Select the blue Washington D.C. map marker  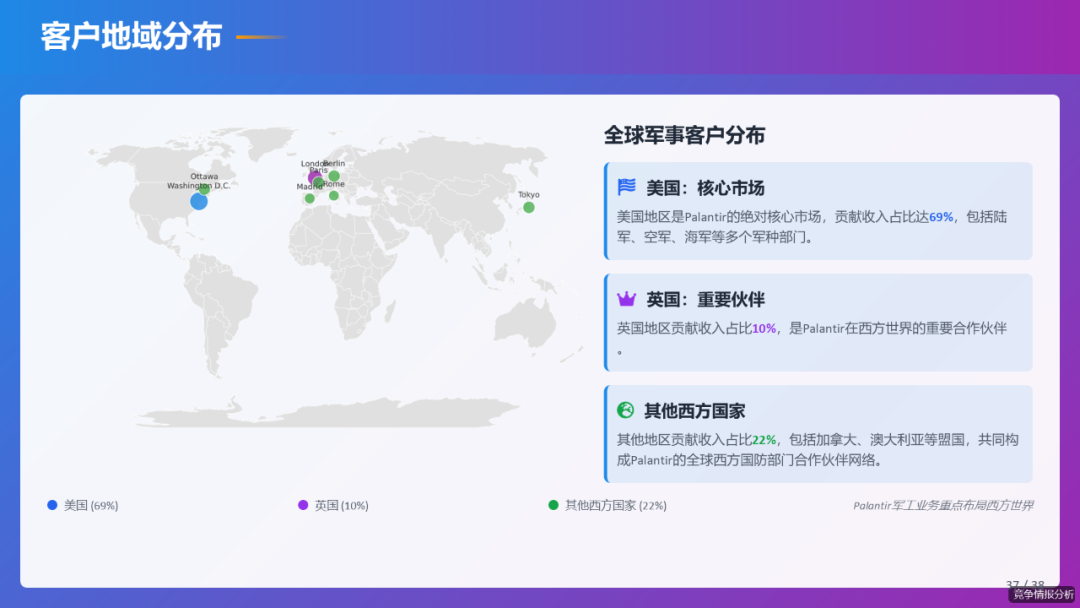pos(199,201)
